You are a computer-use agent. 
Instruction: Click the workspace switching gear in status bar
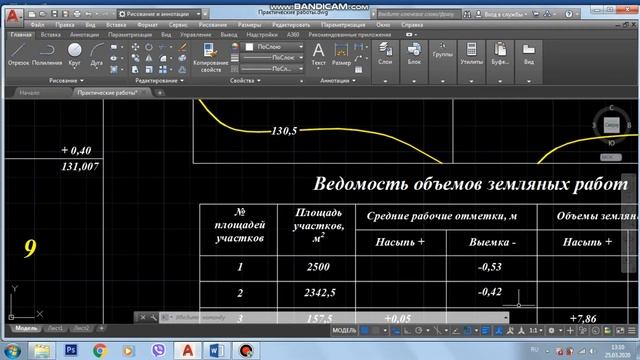click(551, 331)
